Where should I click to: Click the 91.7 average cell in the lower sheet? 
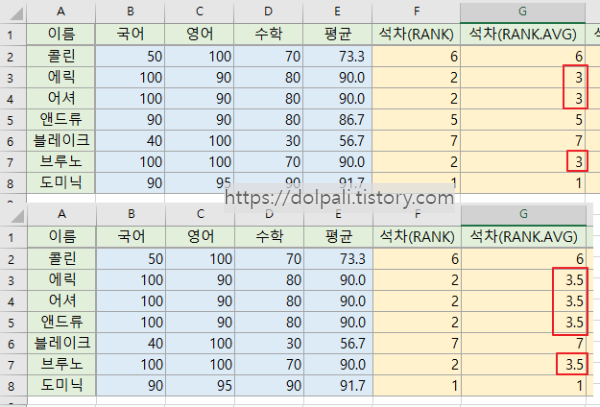tap(338, 386)
